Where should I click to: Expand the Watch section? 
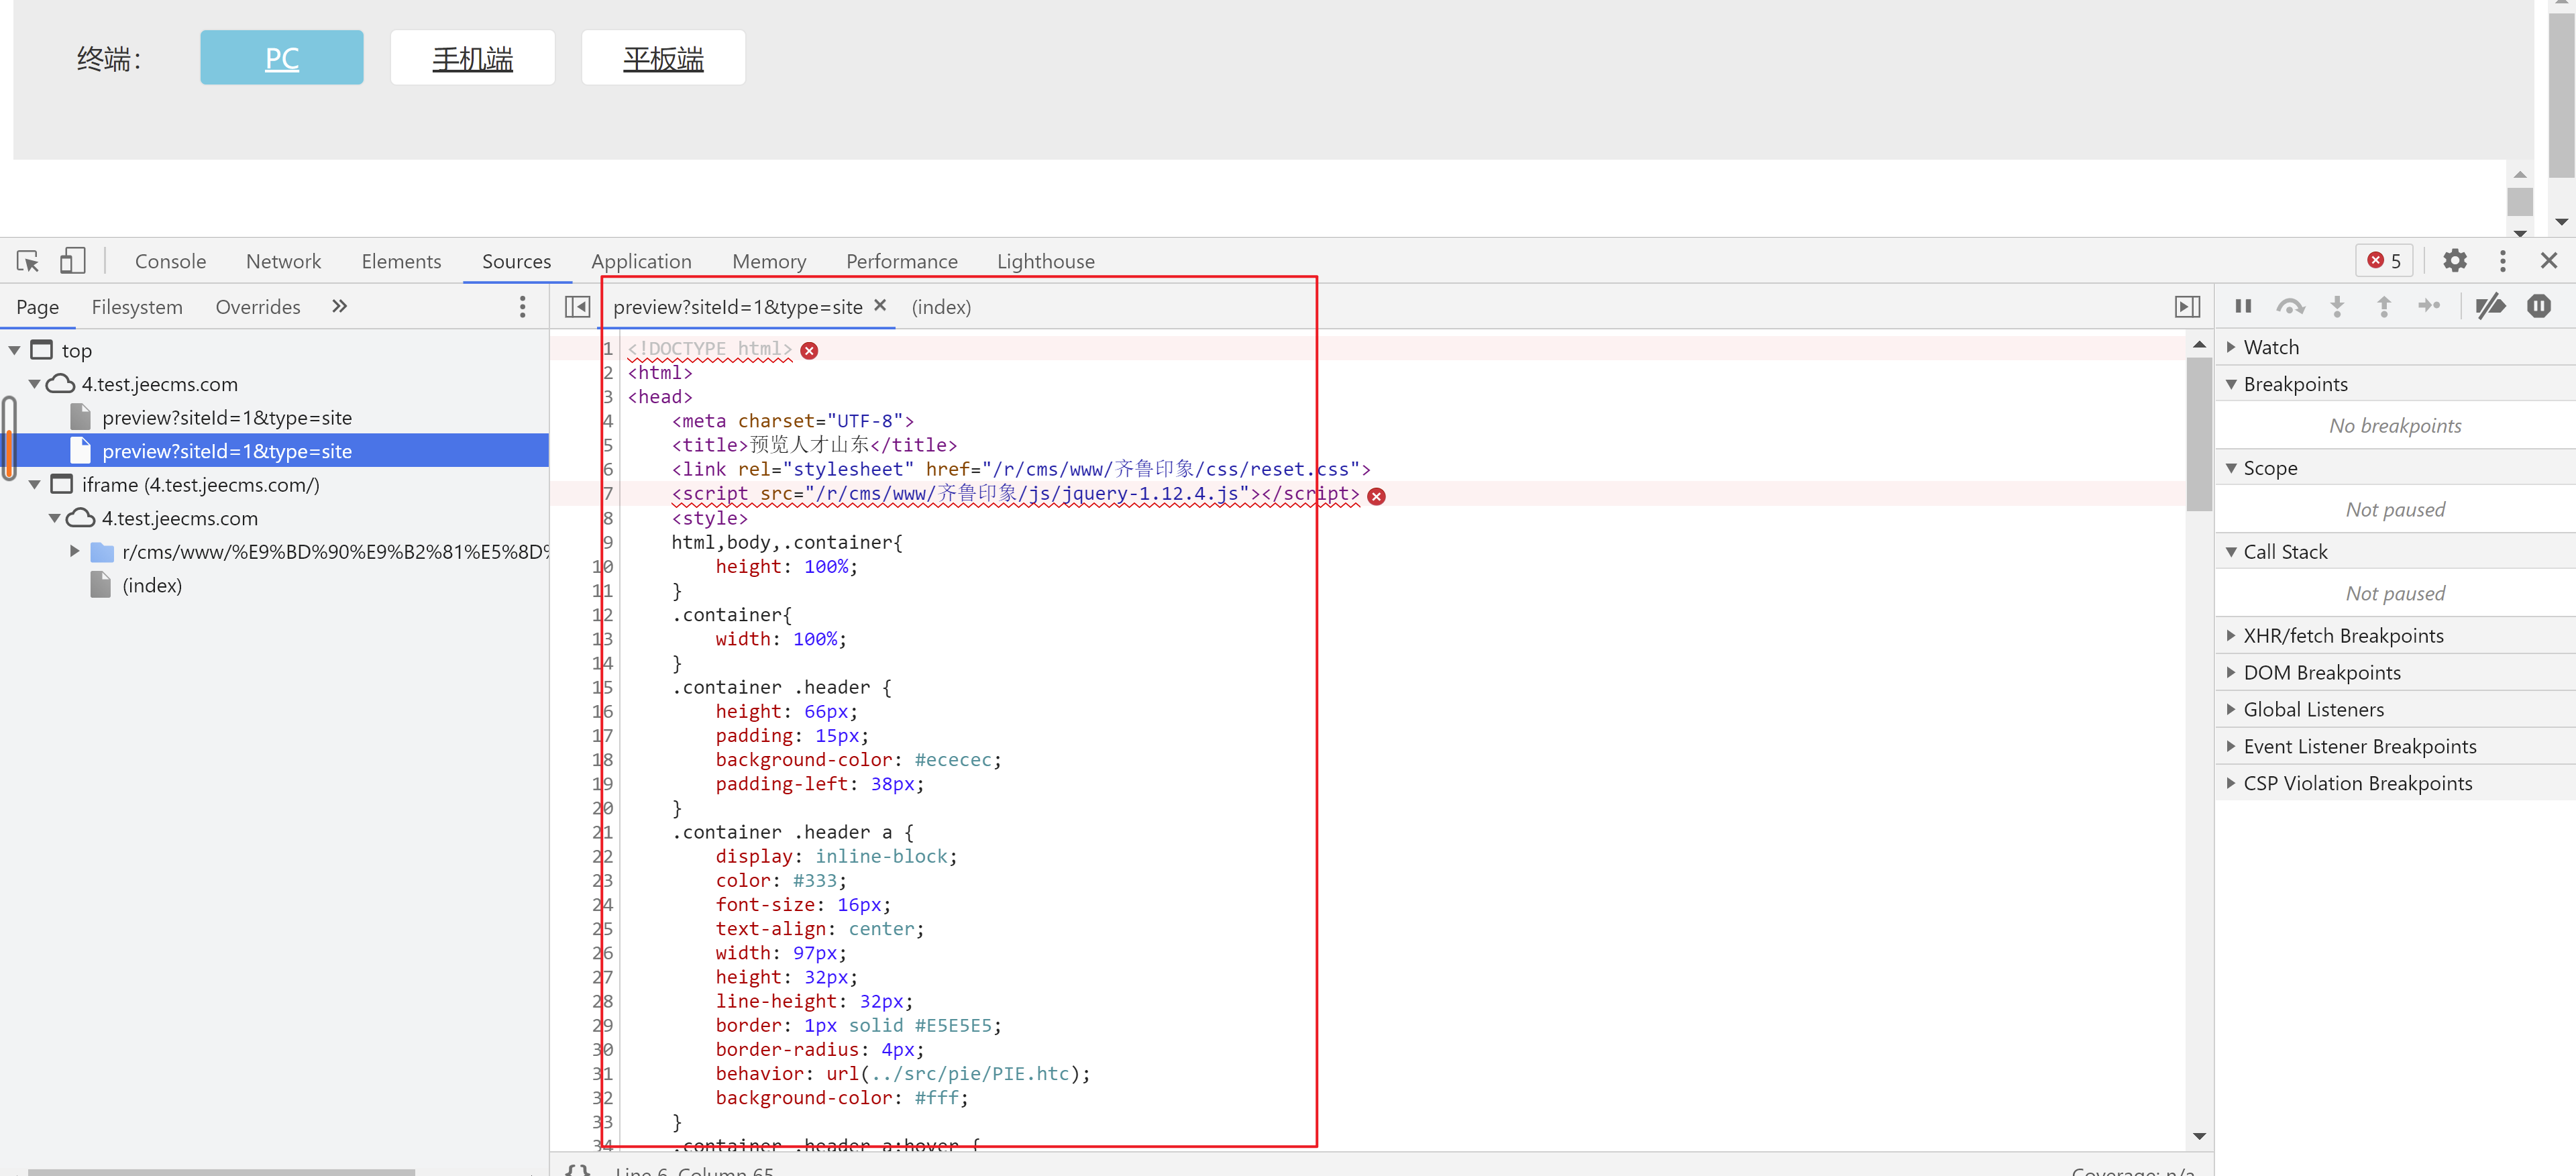2270,347
